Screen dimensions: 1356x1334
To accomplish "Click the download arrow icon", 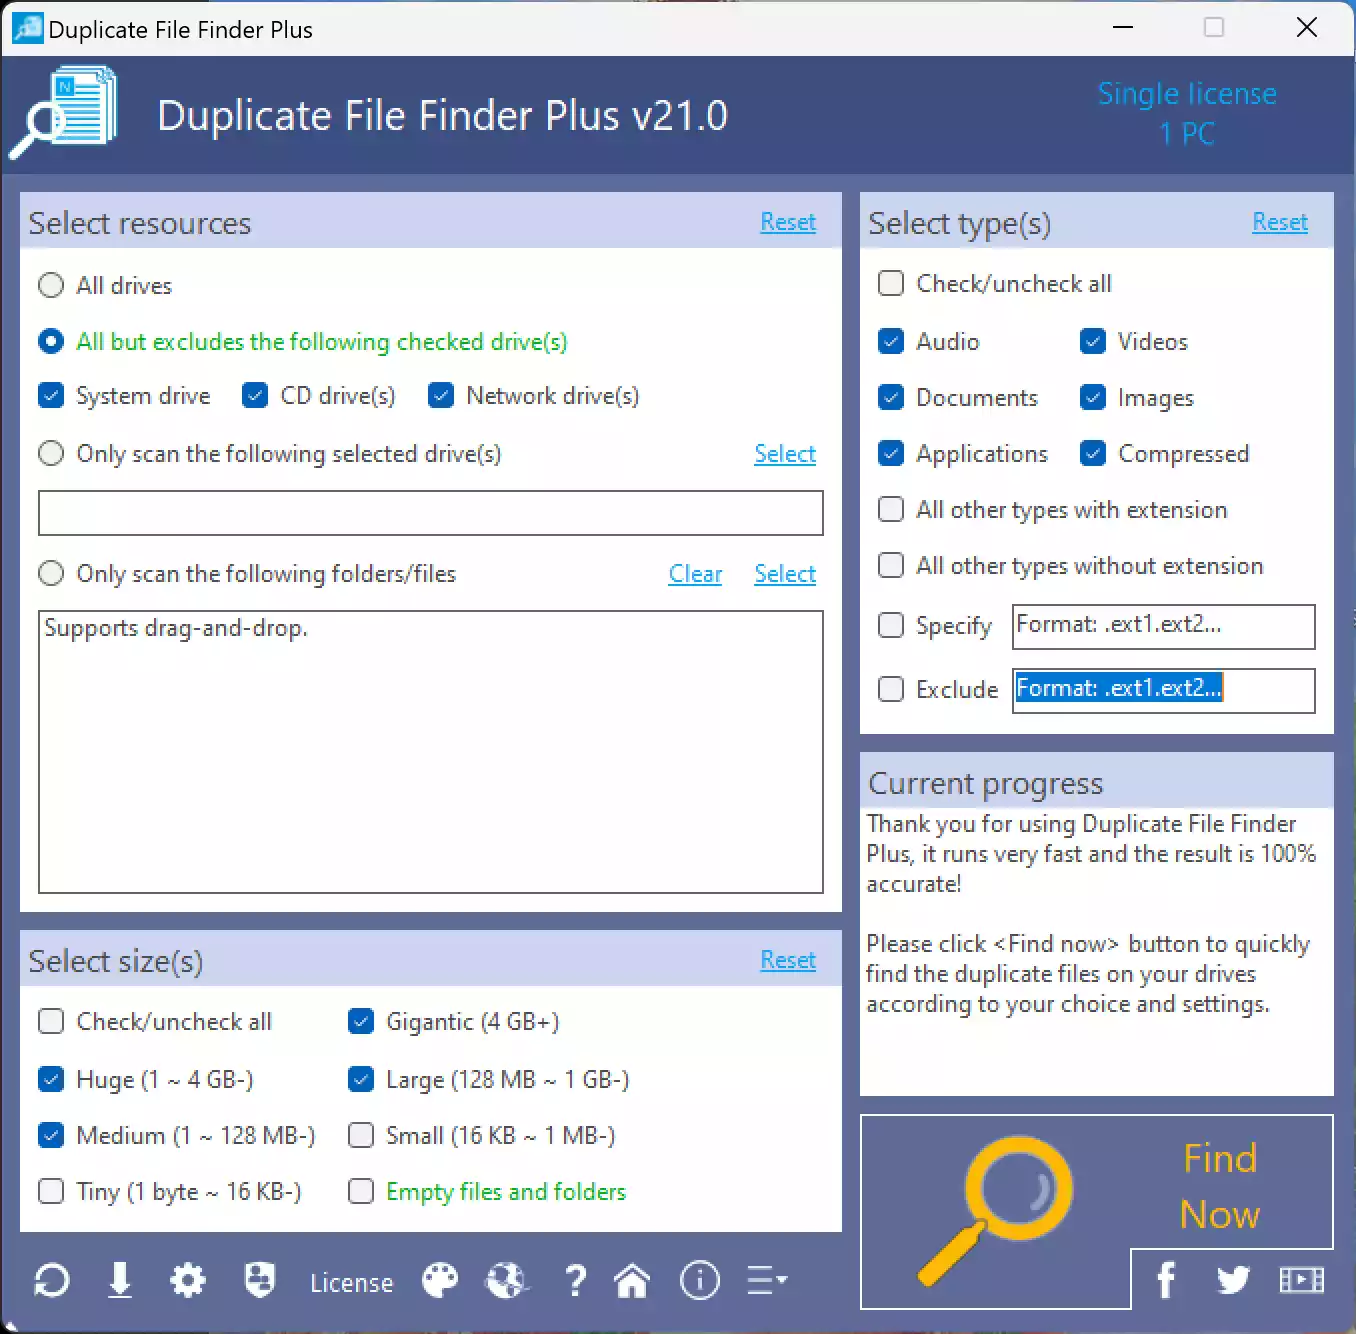I will click(x=120, y=1280).
